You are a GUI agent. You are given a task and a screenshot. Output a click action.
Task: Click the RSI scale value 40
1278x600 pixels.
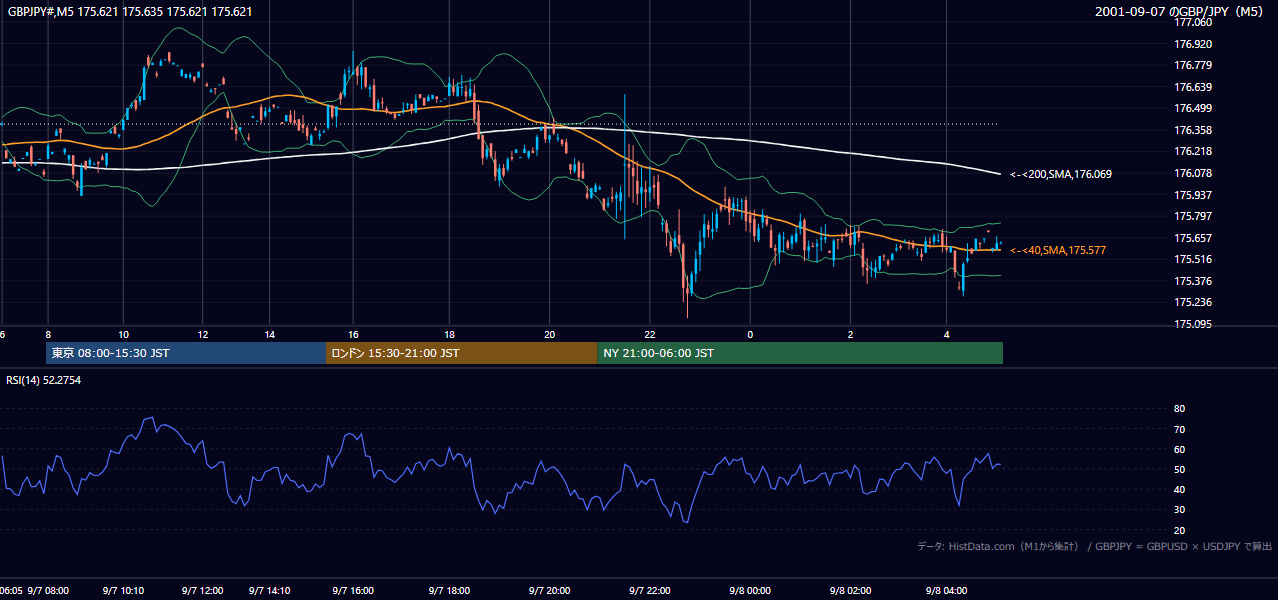tap(1180, 489)
